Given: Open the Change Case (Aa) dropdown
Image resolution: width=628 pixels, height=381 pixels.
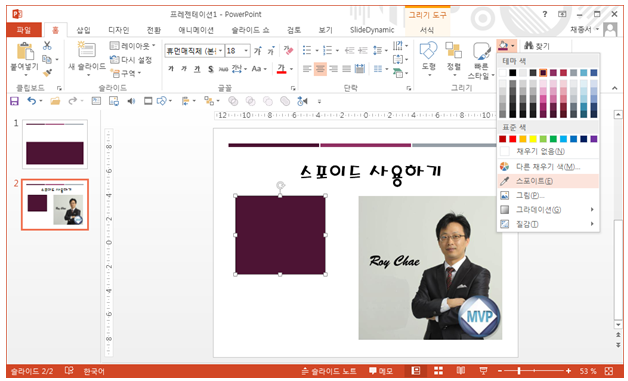Looking at the screenshot, I should pos(259,69).
